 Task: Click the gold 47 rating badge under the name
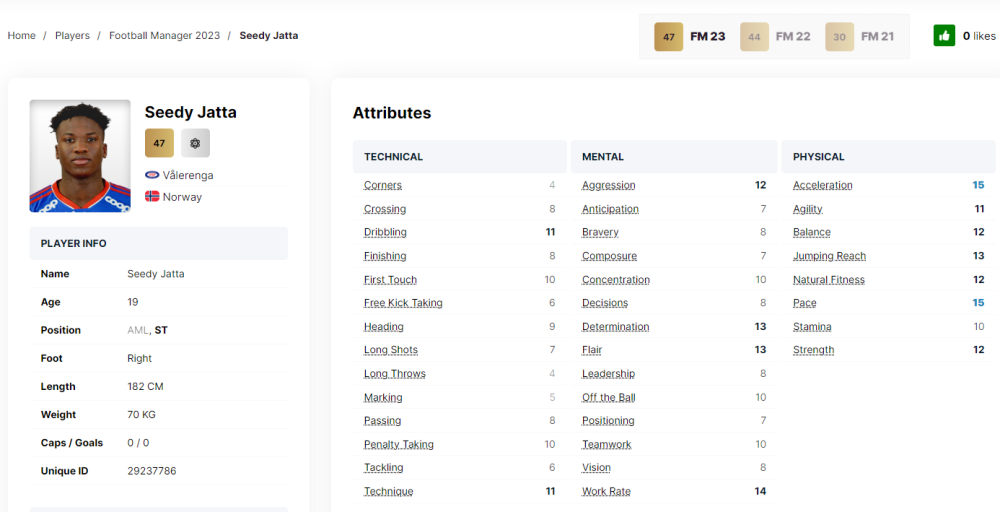(x=159, y=143)
